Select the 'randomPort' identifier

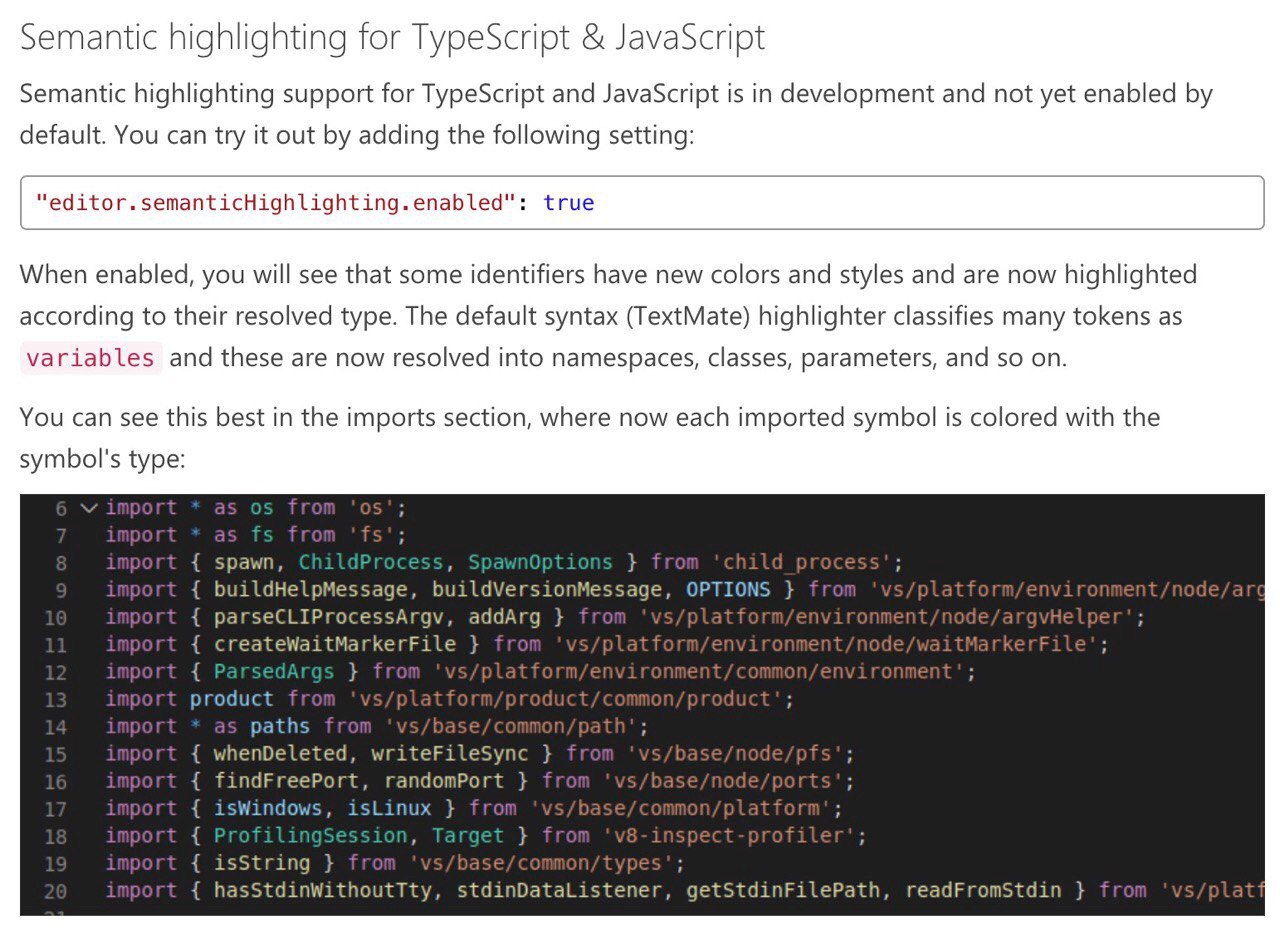tap(443, 780)
